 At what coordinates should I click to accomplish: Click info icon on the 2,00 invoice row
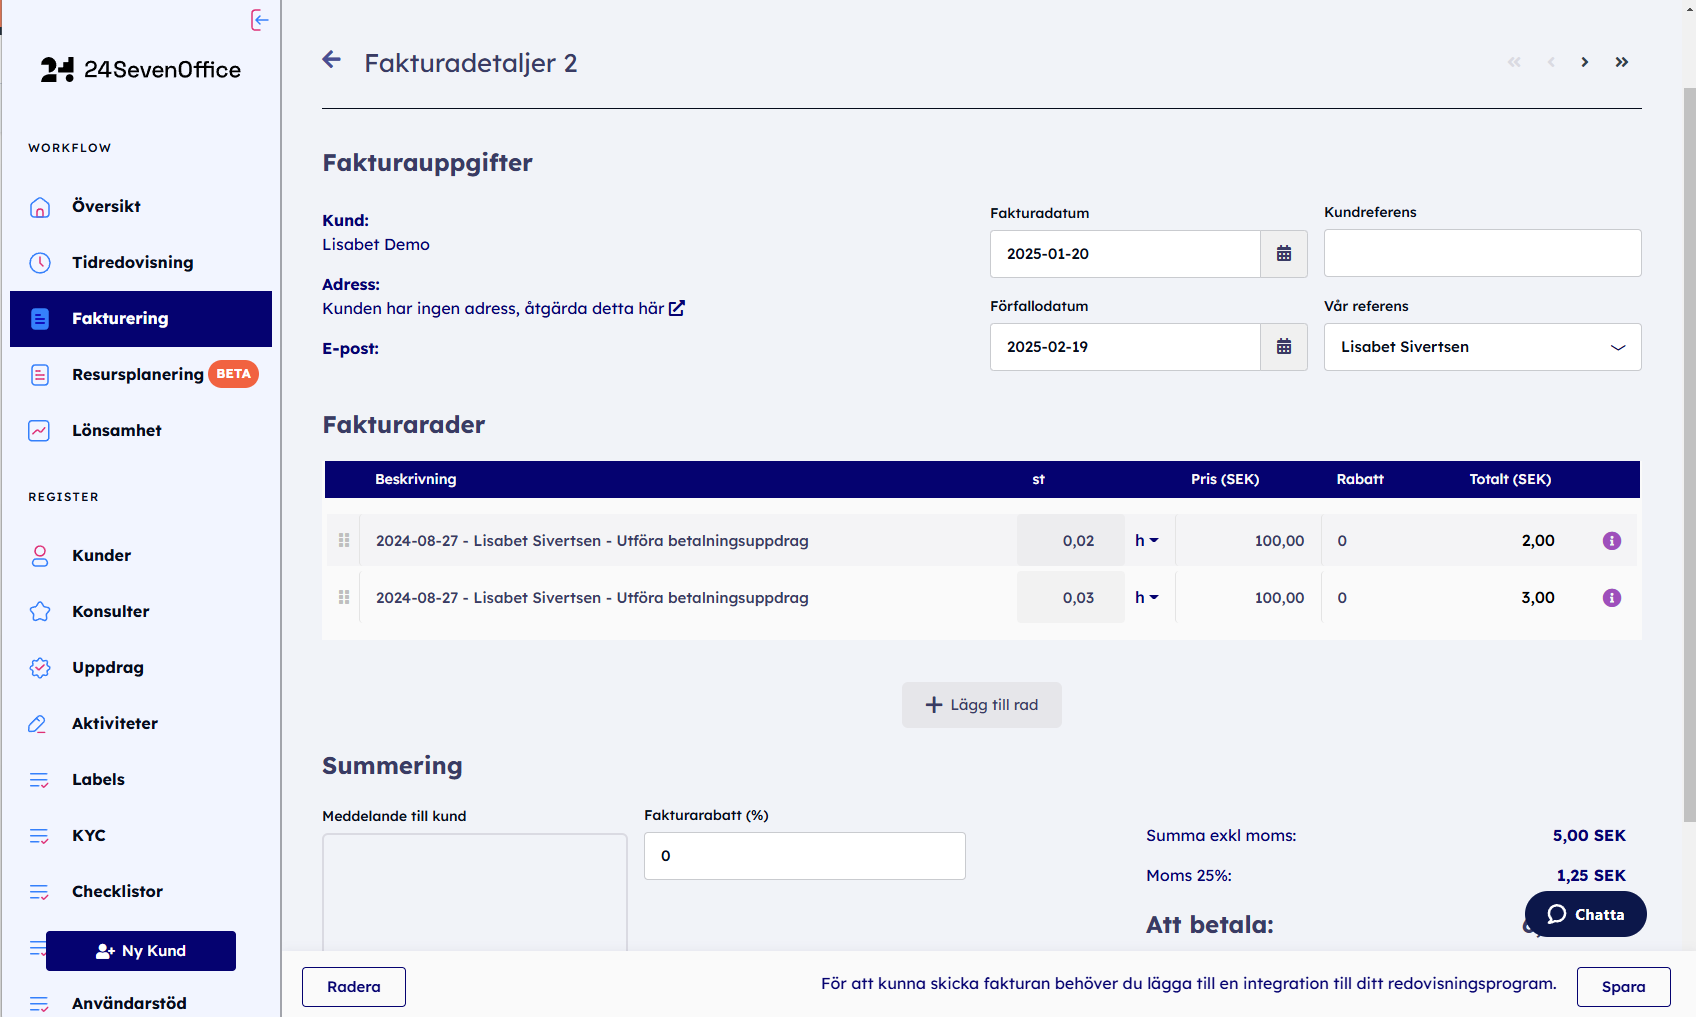pos(1611,541)
